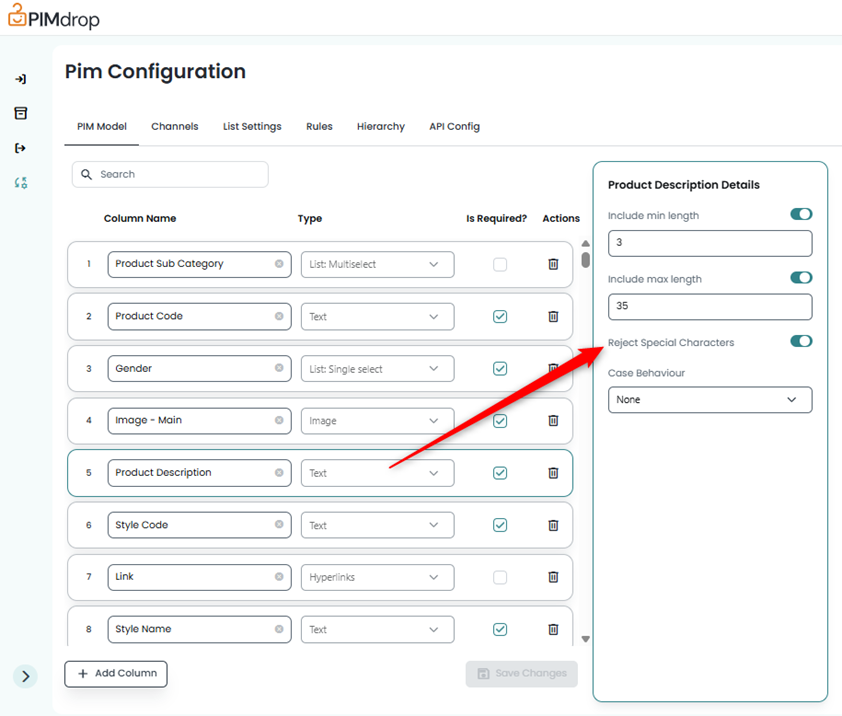The image size is (842, 716).
Task: Open the archive box icon in the sidebar
Action: (21, 113)
